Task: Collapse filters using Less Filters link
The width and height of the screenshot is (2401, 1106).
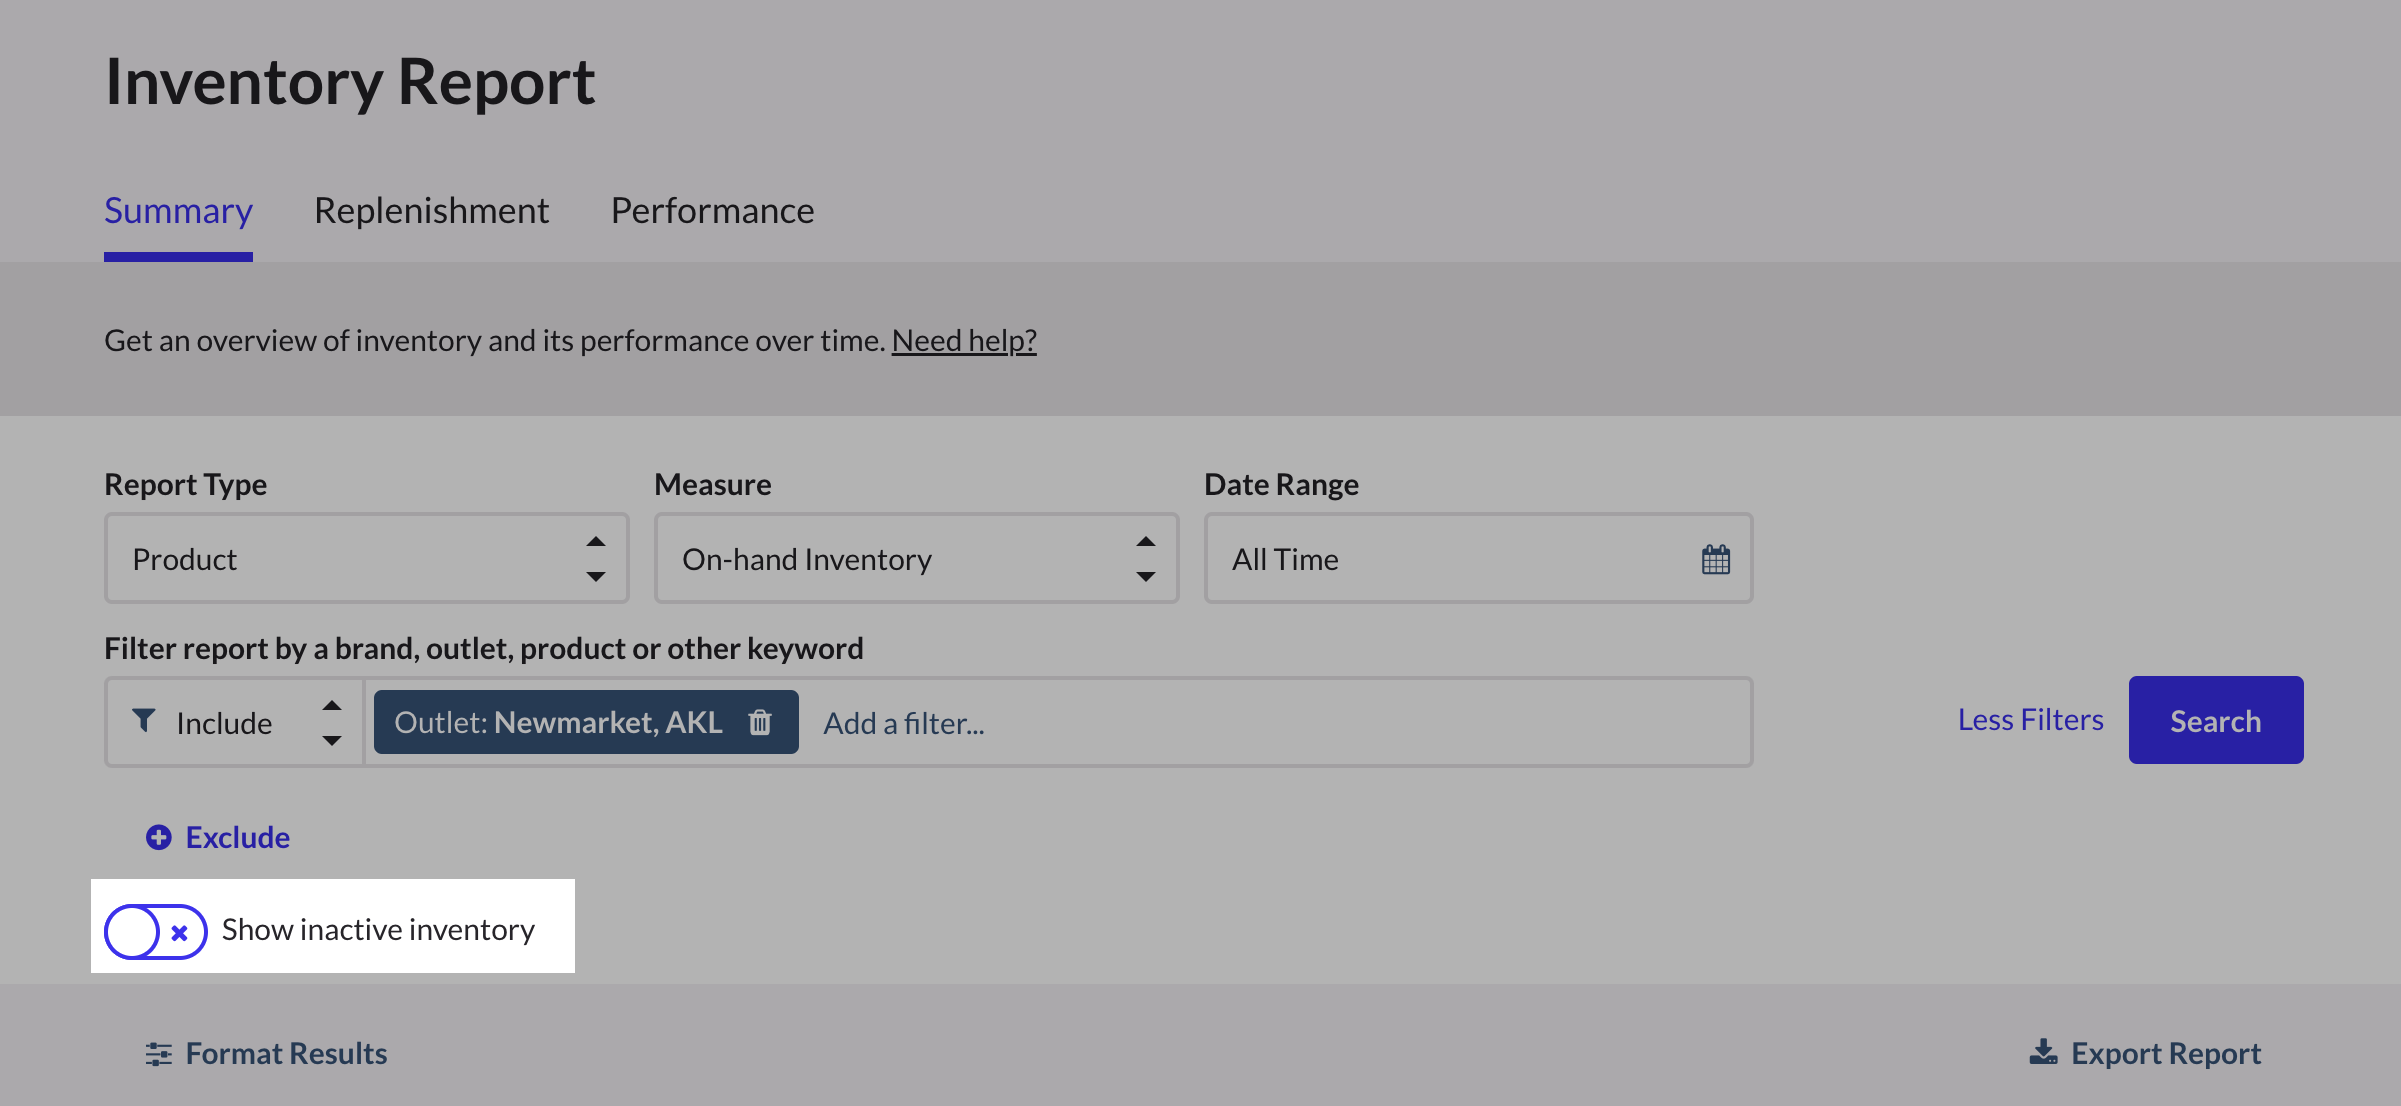Action: 2029,719
